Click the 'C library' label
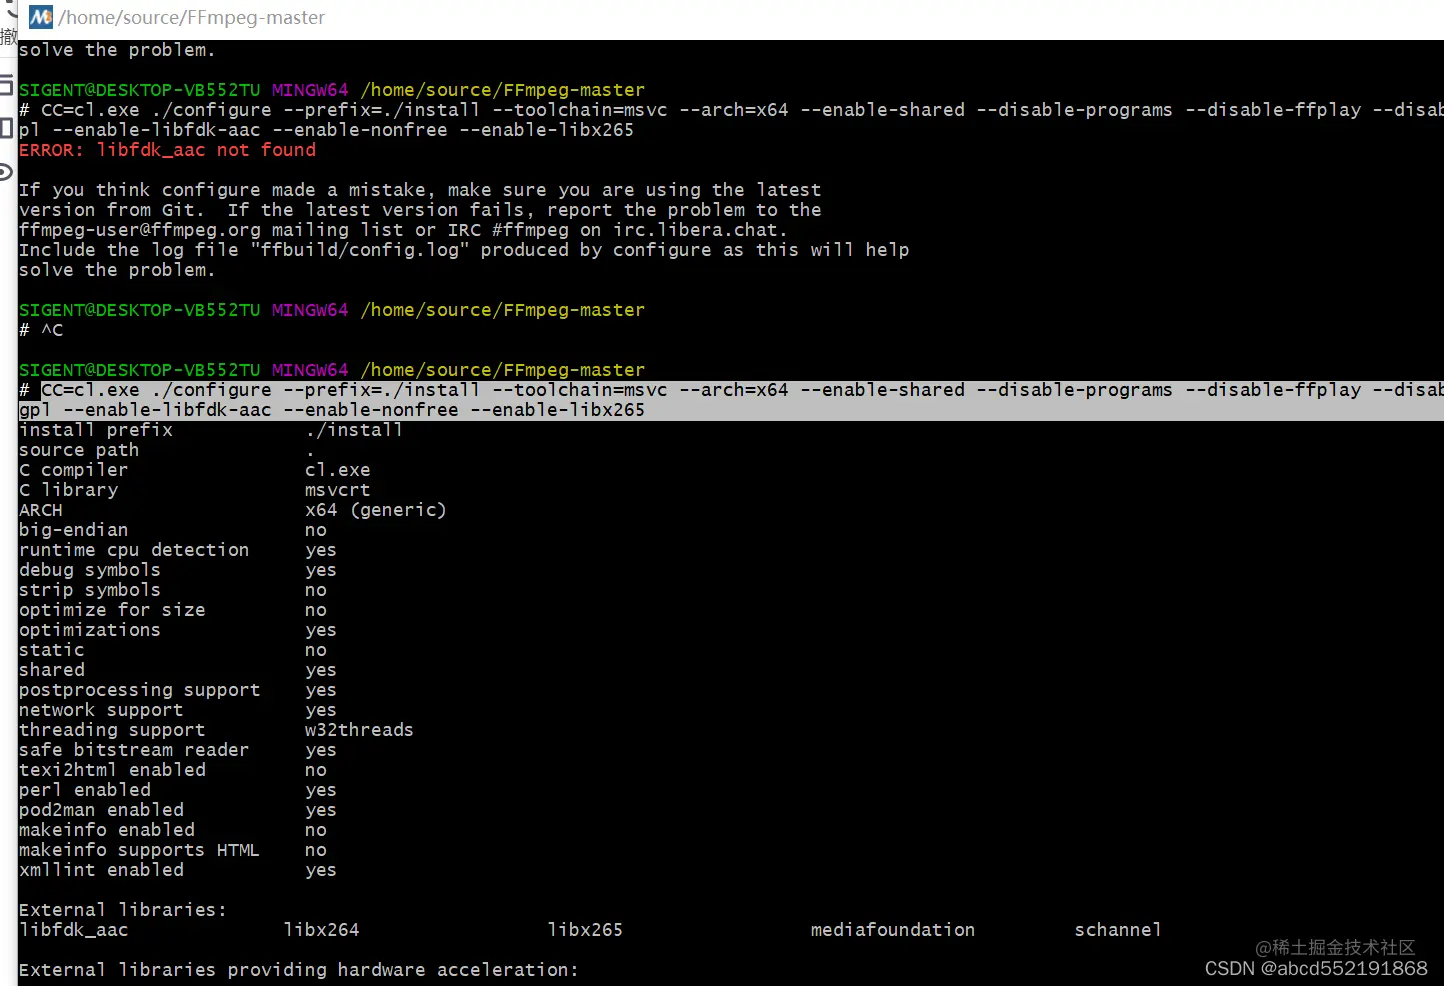The height and width of the screenshot is (986, 1444). coord(69,490)
